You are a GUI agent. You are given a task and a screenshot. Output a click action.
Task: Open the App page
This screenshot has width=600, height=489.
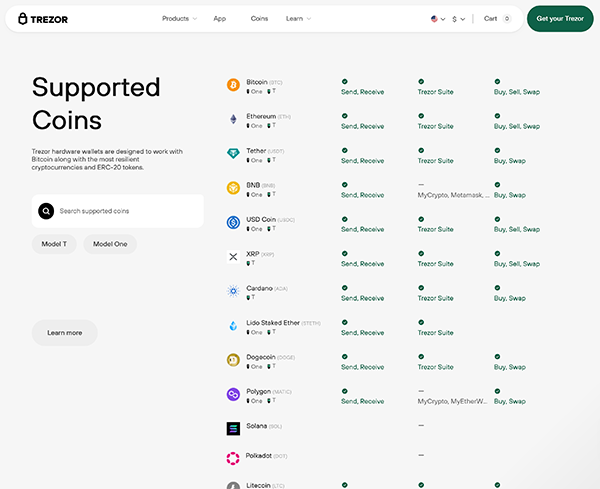pyautogui.click(x=220, y=18)
